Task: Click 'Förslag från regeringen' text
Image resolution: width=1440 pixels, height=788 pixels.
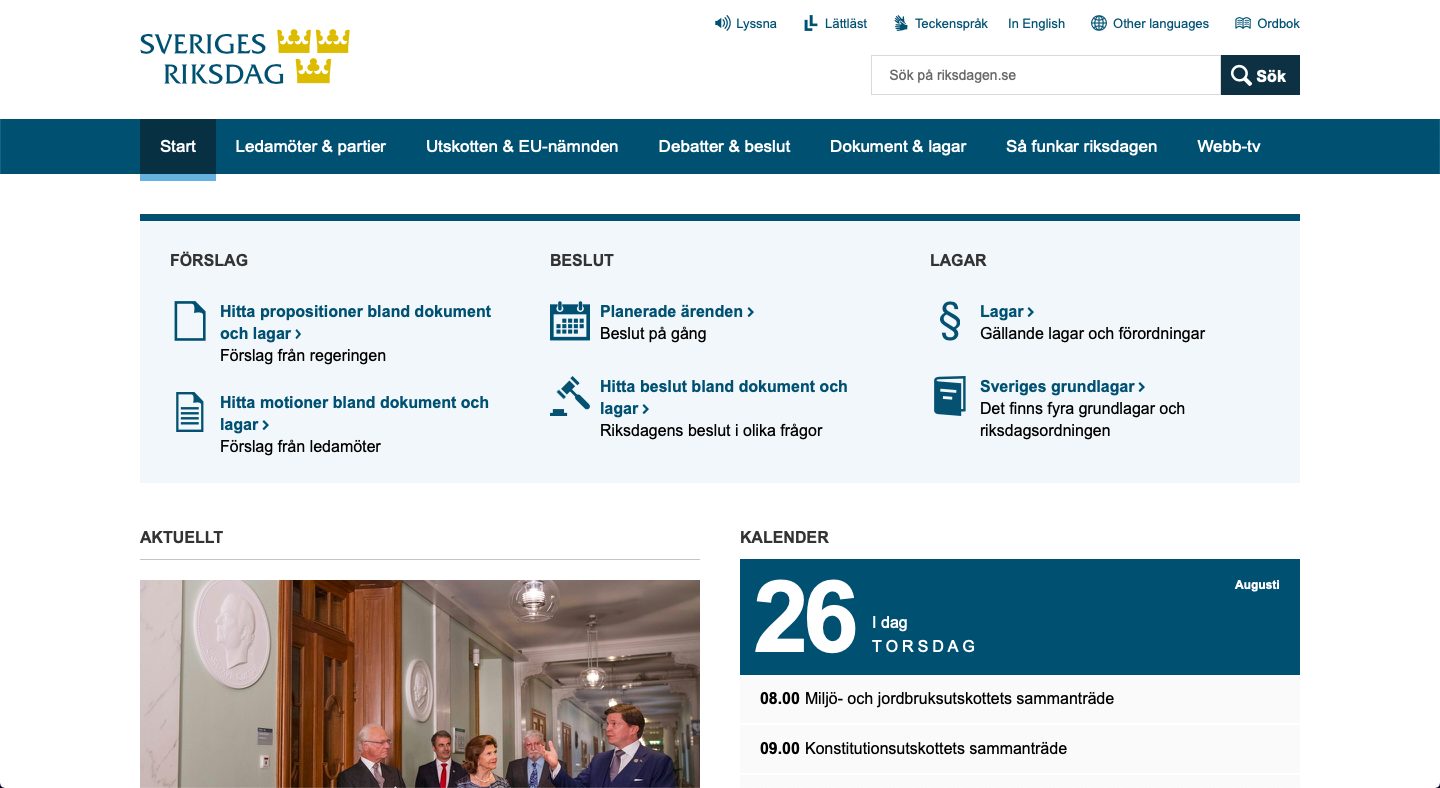Action: (x=303, y=355)
